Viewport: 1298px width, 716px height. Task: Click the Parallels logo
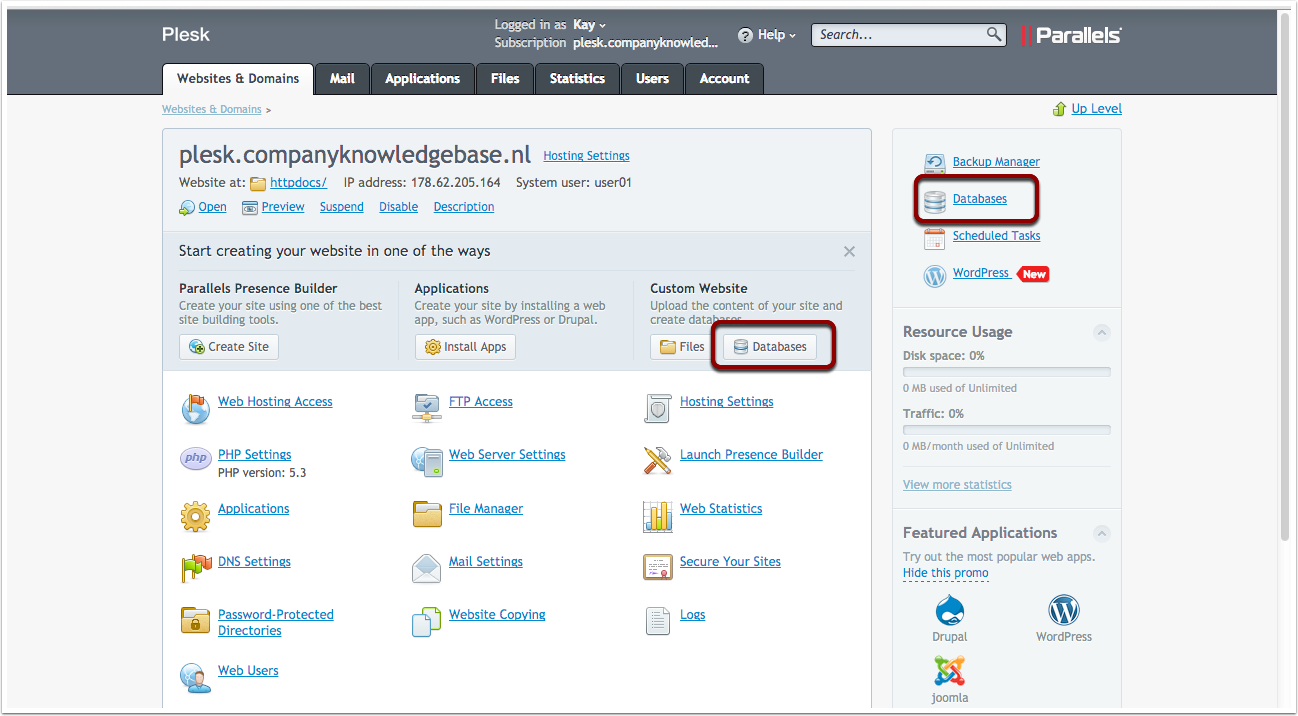pos(1071,35)
